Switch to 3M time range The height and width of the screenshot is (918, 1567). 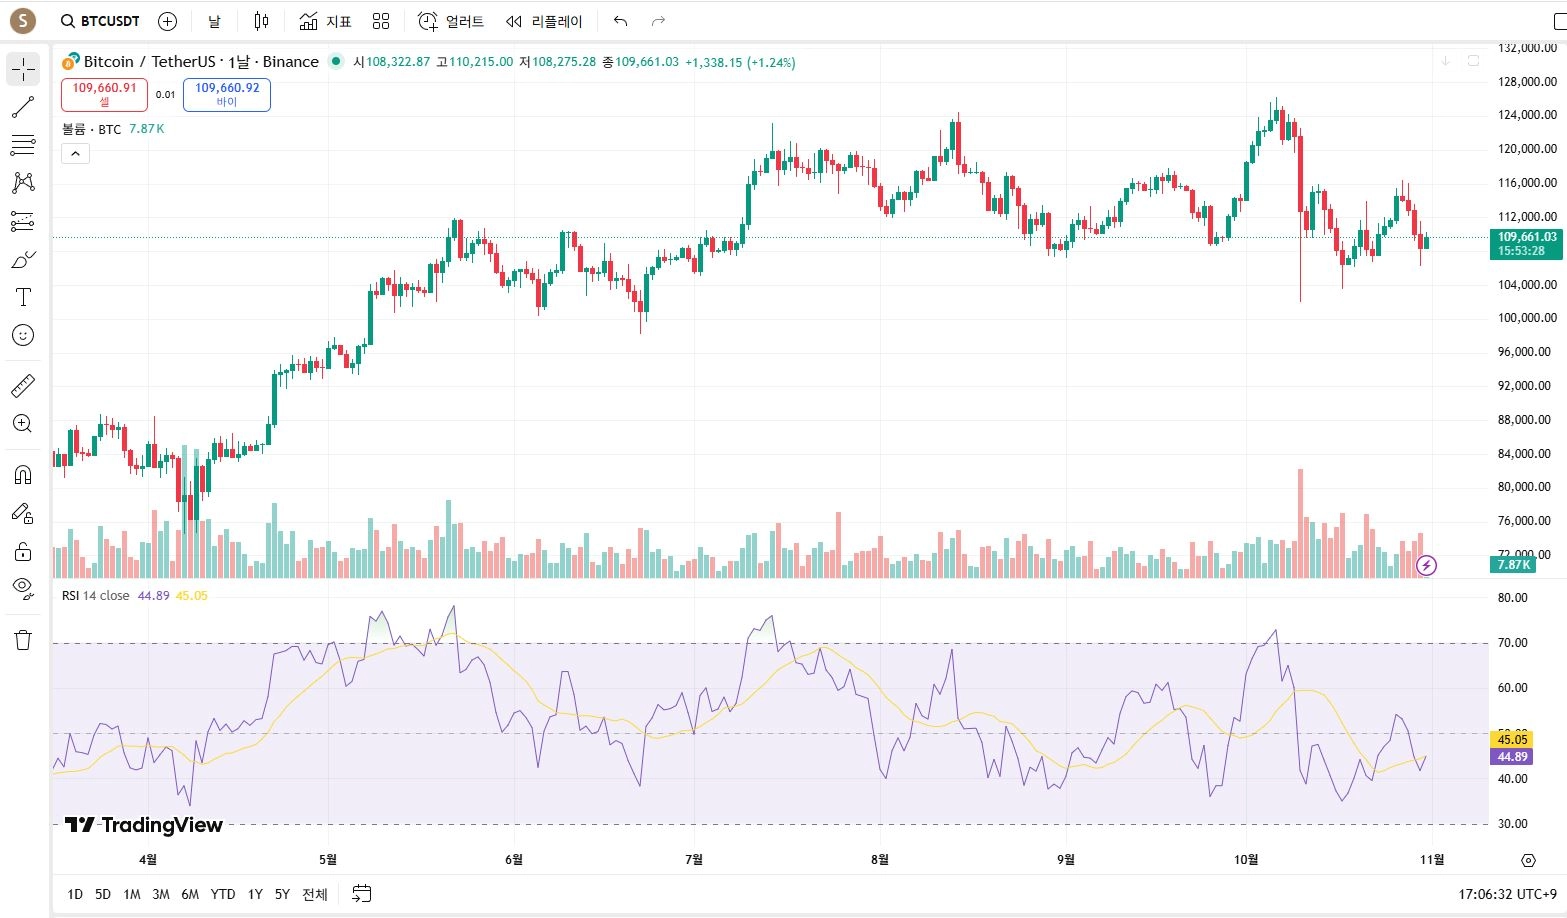pyautogui.click(x=161, y=894)
